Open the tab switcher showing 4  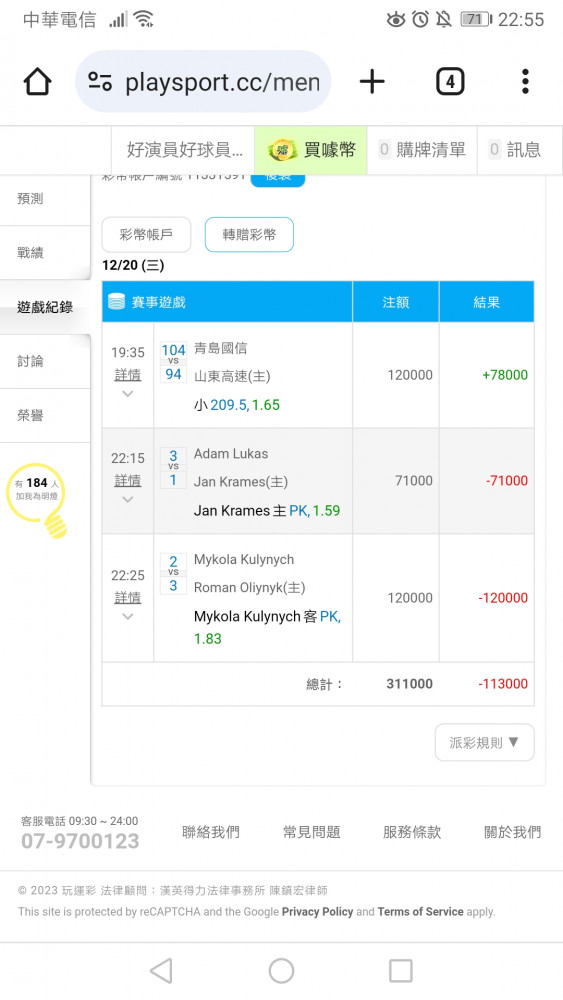coord(450,82)
